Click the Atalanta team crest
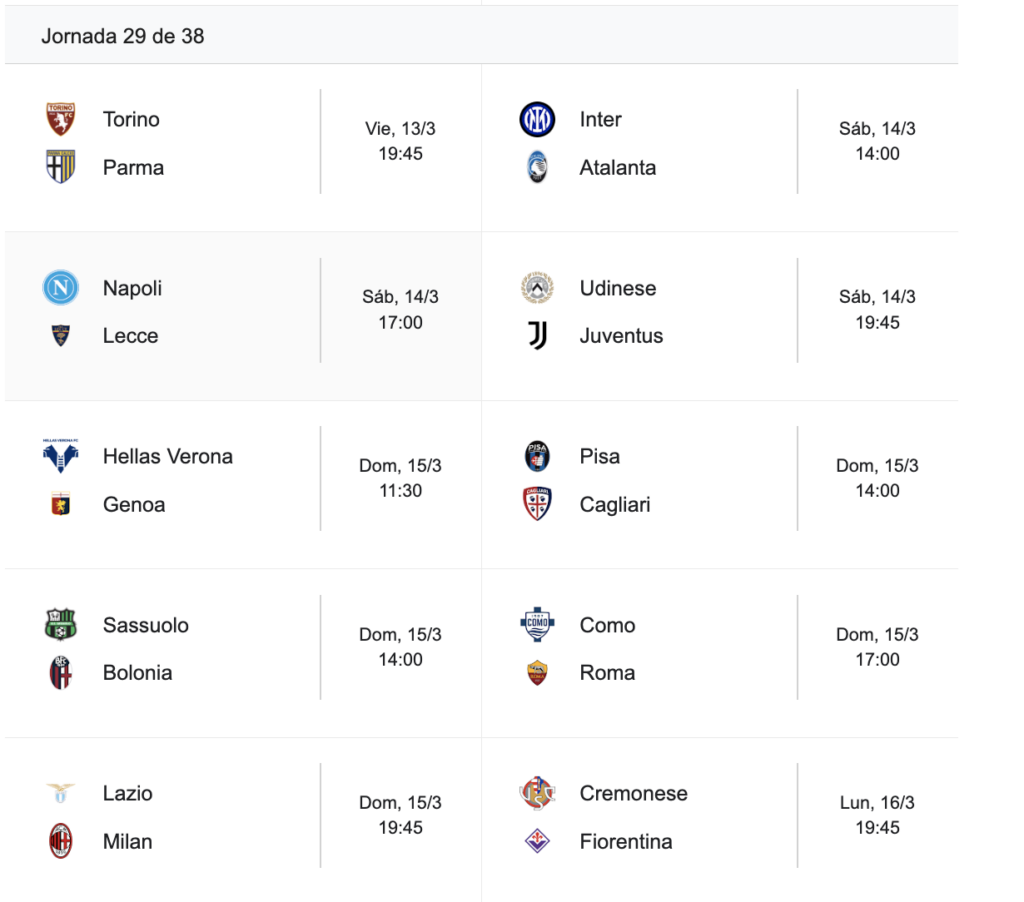The image size is (1024, 902). point(537,167)
